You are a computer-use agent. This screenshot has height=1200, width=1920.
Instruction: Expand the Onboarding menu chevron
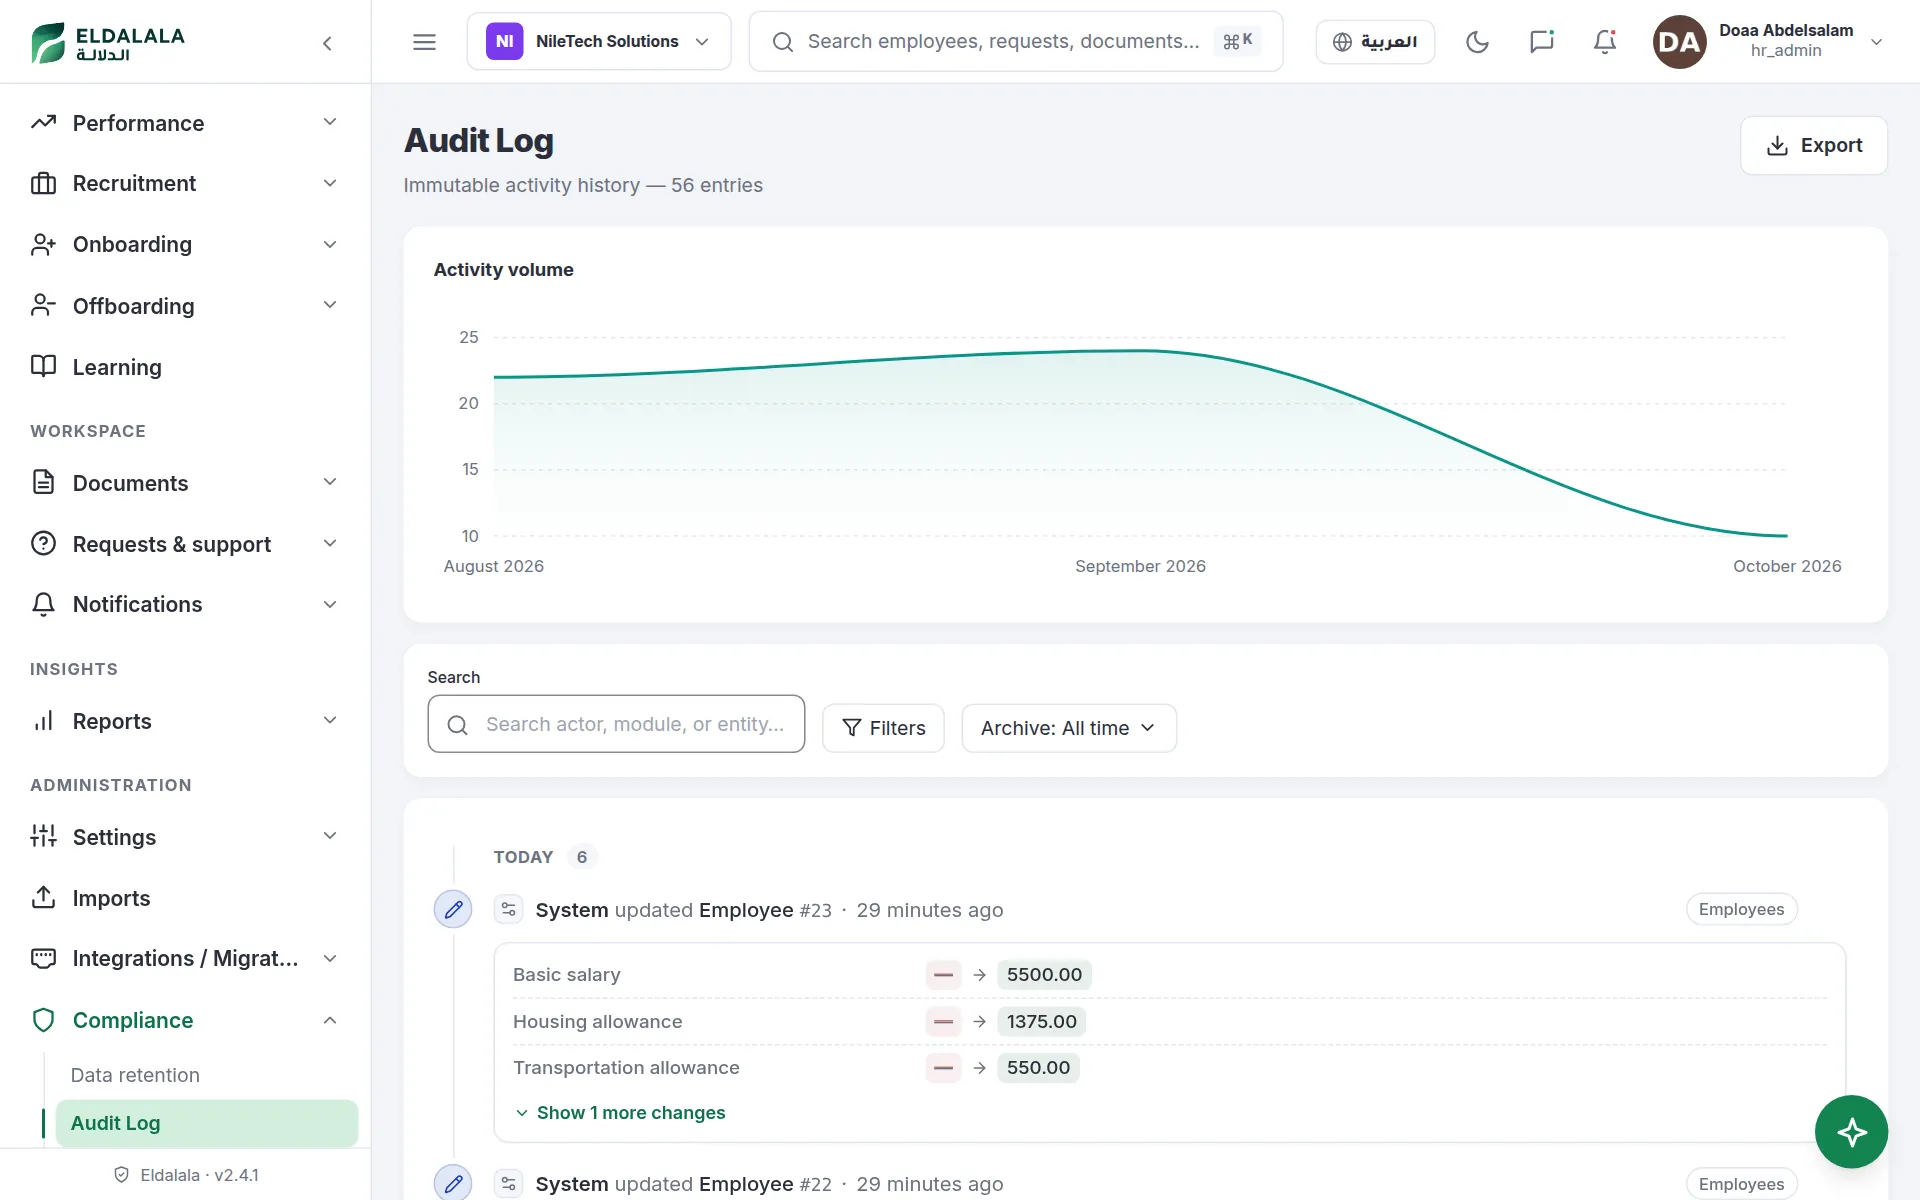coord(330,244)
